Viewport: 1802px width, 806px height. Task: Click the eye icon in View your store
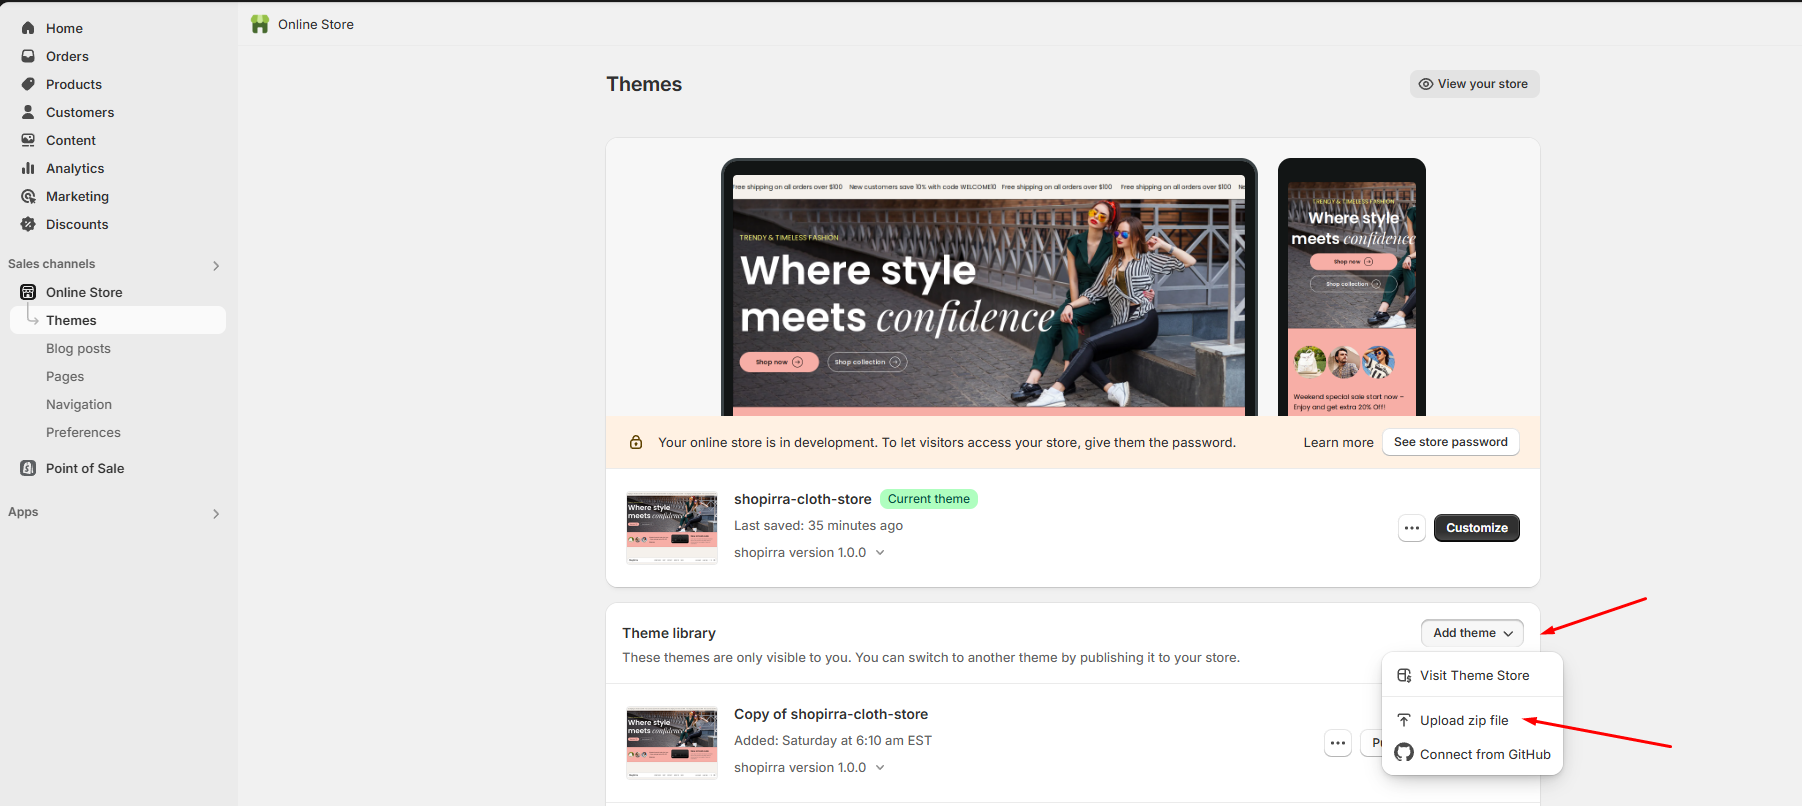1426,84
